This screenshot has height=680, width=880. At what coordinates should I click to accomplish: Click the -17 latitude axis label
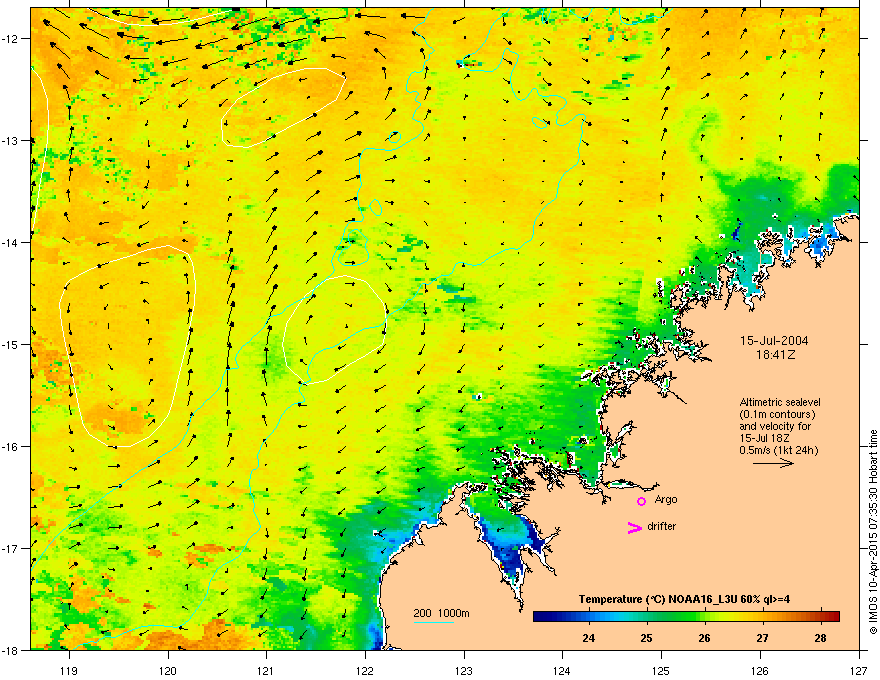click(12, 548)
